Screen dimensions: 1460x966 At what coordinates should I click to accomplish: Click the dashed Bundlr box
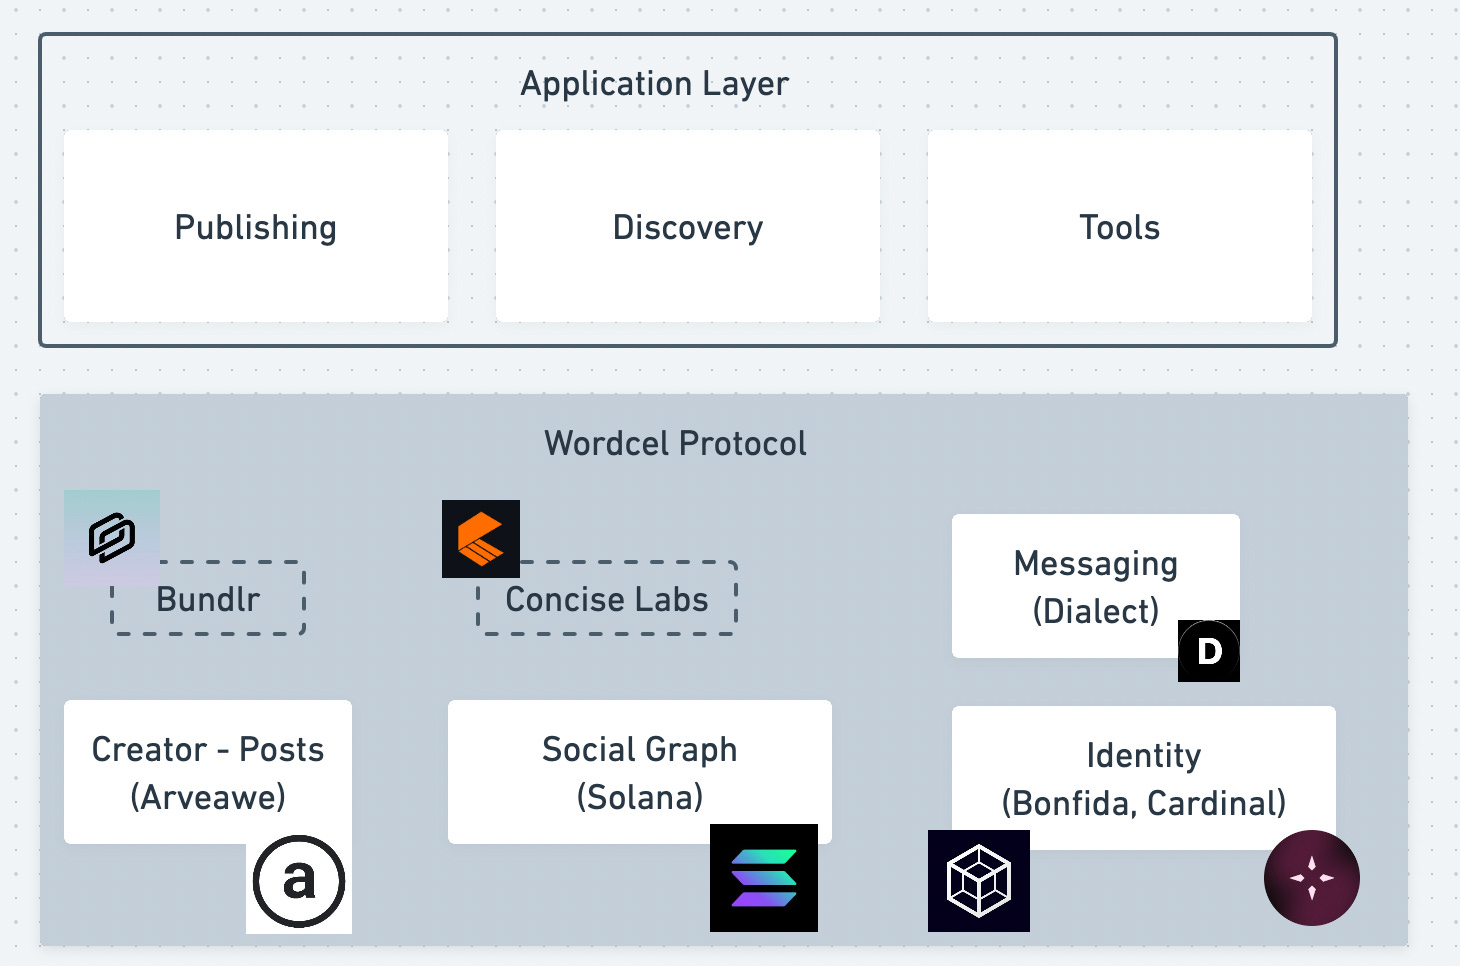tap(208, 598)
